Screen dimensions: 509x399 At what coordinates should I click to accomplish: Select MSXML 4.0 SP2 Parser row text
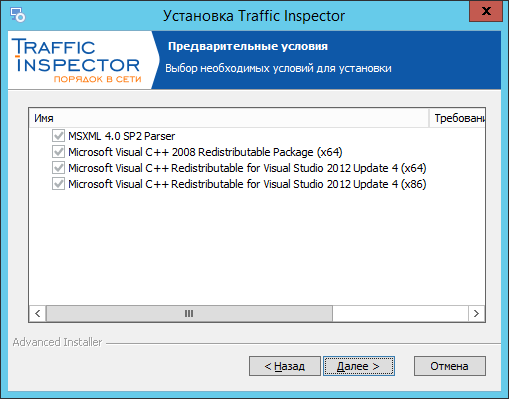(122, 136)
